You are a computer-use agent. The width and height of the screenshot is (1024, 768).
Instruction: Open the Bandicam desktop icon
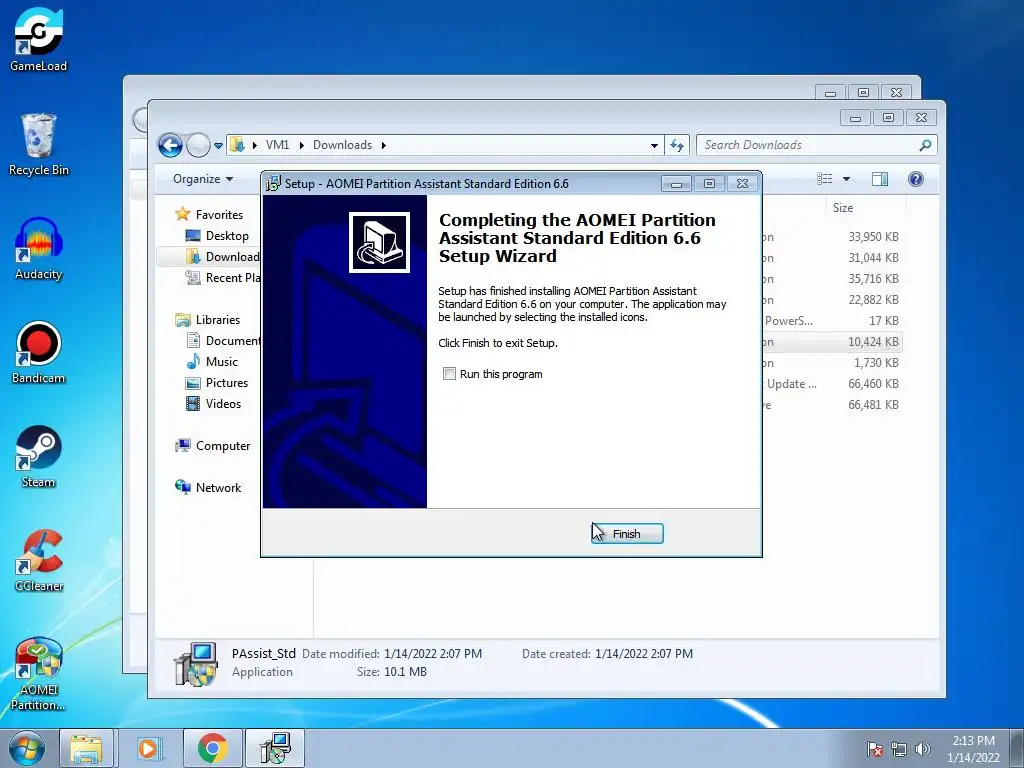[x=39, y=353]
